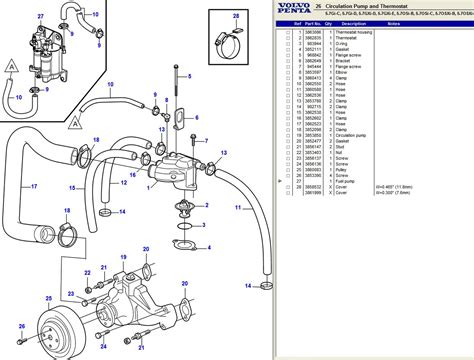Click the hose clamp illustration in boxed inset
This screenshot has width=474, height=360.
228,44
